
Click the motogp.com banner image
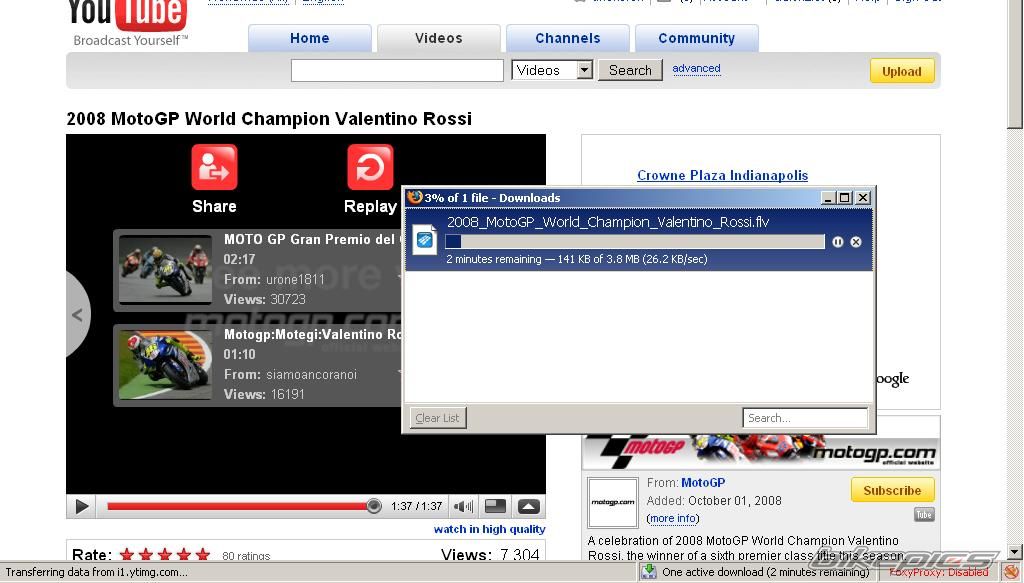pos(761,452)
